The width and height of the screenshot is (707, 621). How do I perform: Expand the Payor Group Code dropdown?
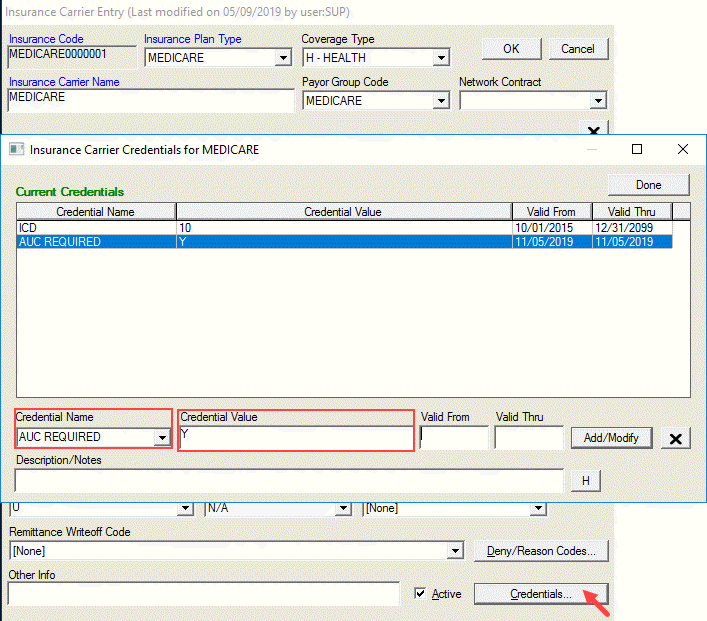point(441,101)
